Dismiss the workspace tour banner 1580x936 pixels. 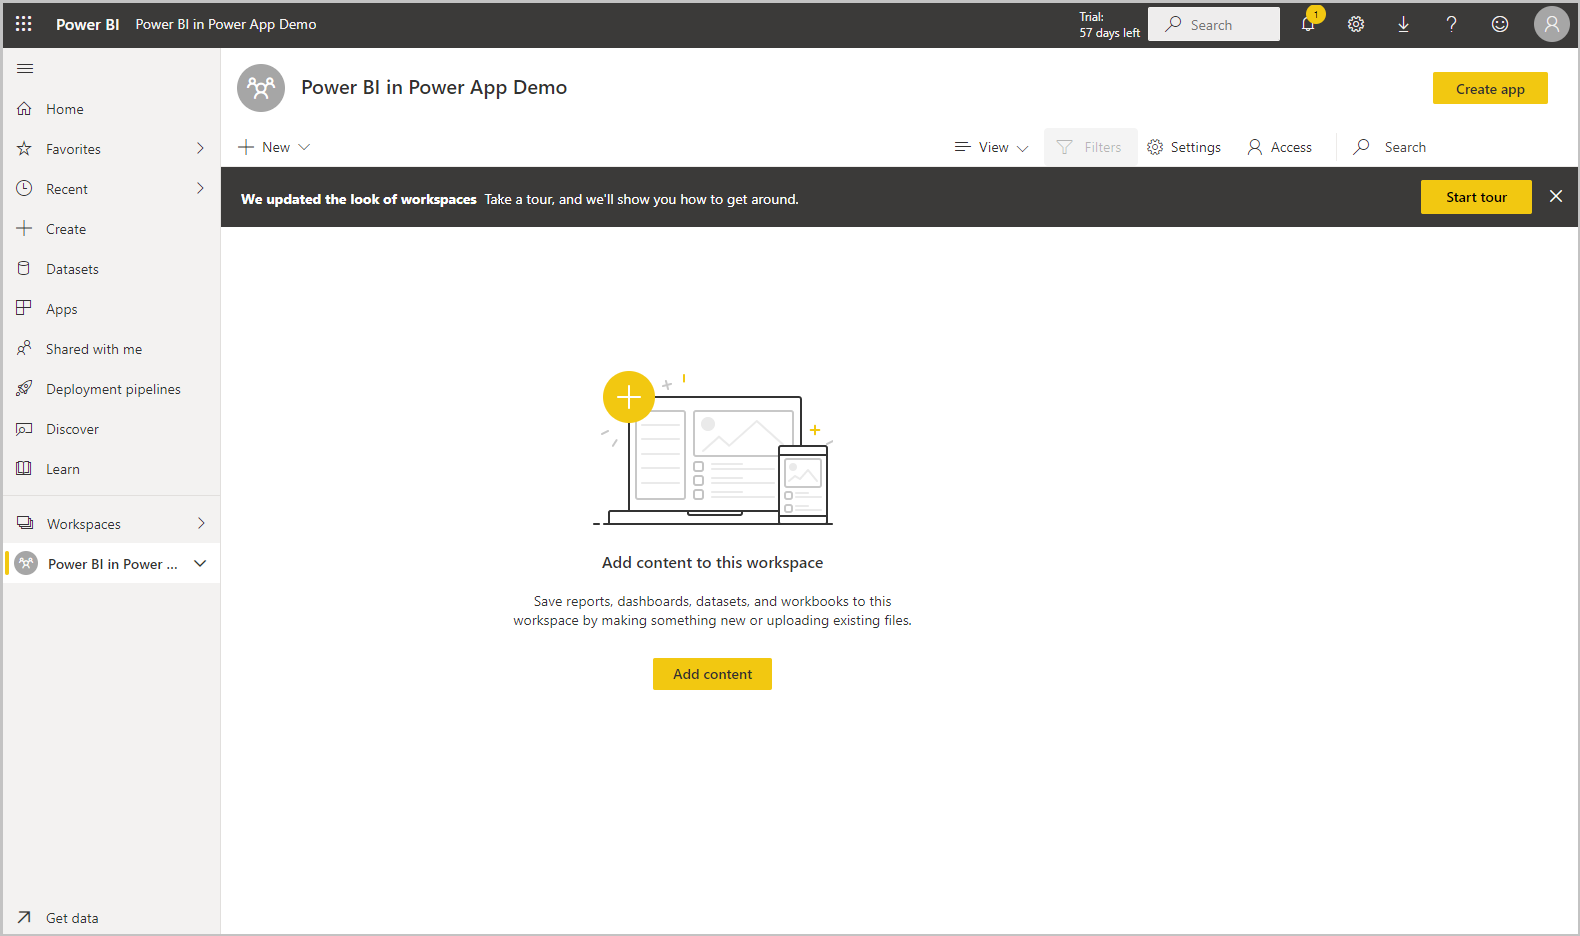coord(1556,196)
